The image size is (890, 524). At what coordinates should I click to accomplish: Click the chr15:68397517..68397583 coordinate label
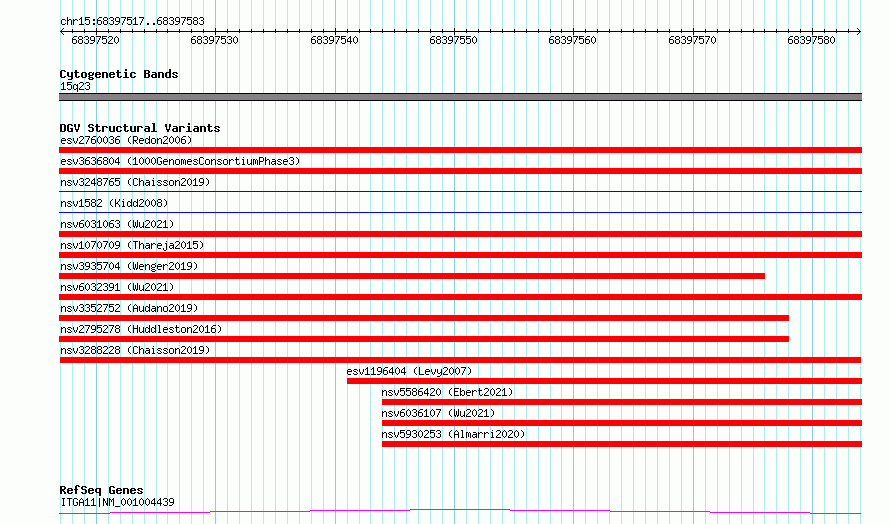point(132,22)
